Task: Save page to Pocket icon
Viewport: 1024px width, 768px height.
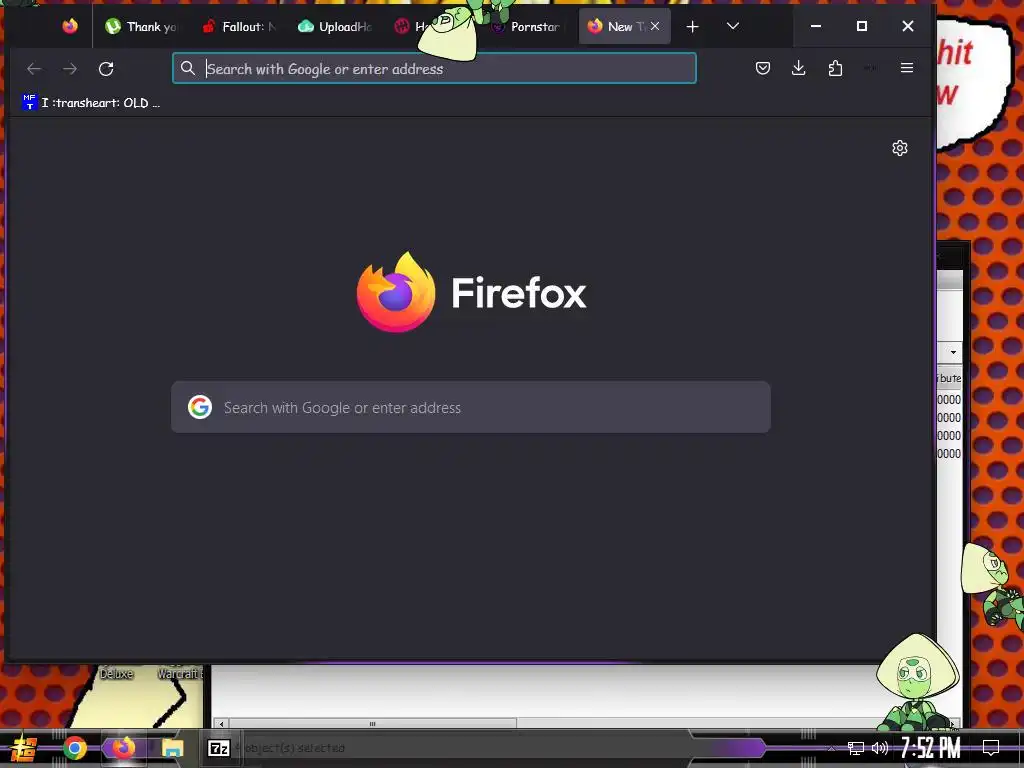Action: coord(763,68)
